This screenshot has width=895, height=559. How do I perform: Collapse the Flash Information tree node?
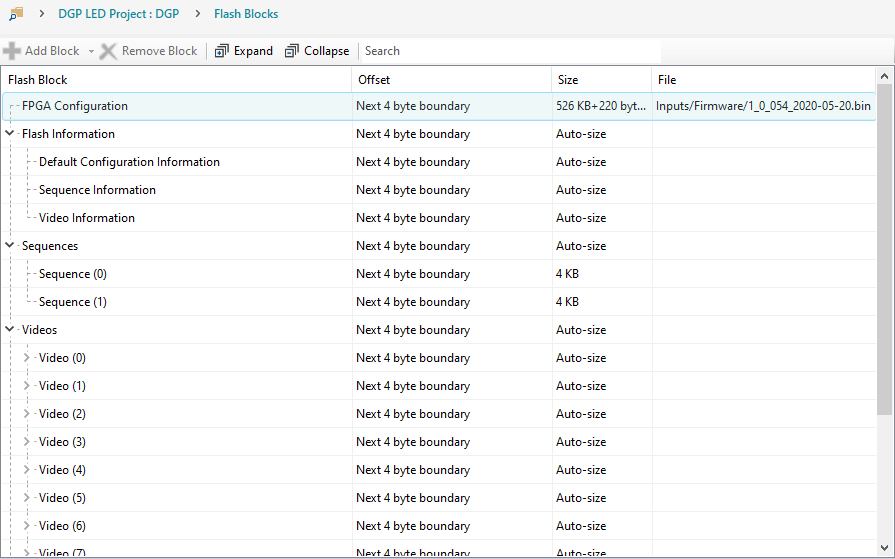(x=11, y=134)
